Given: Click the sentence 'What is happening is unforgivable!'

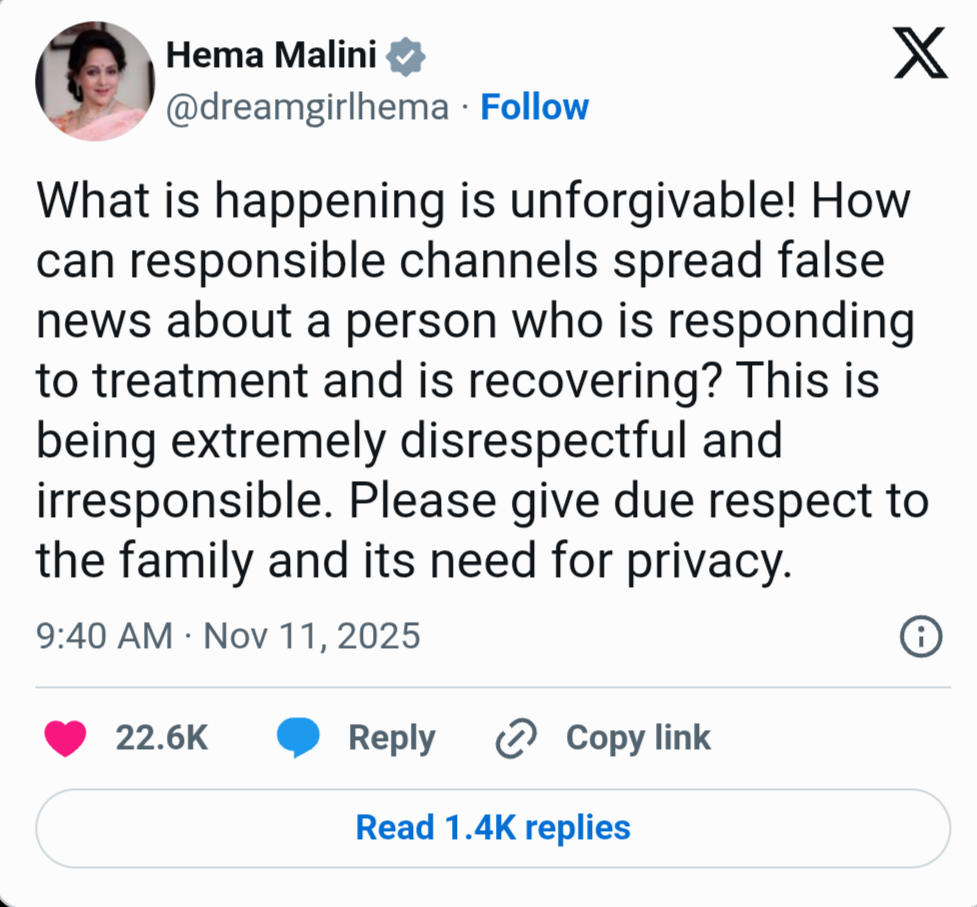Looking at the screenshot, I should coord(416,201).
